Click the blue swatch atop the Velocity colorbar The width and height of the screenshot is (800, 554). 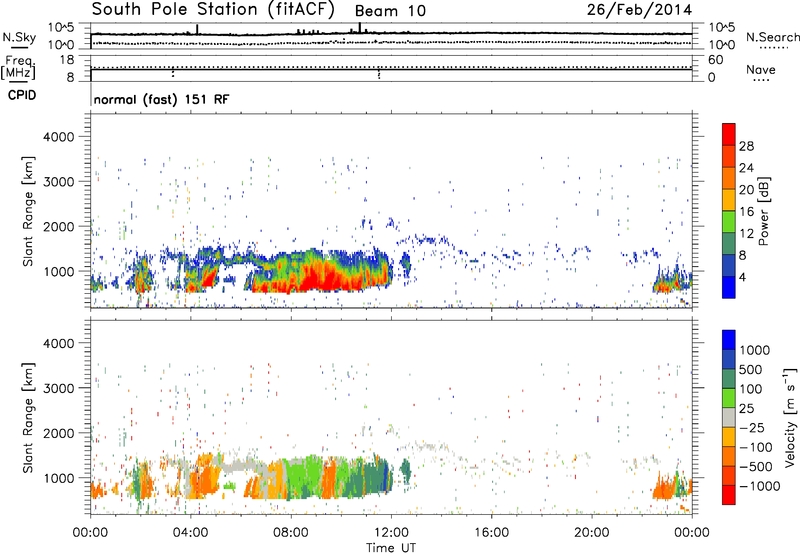click(x=729, y=340)
